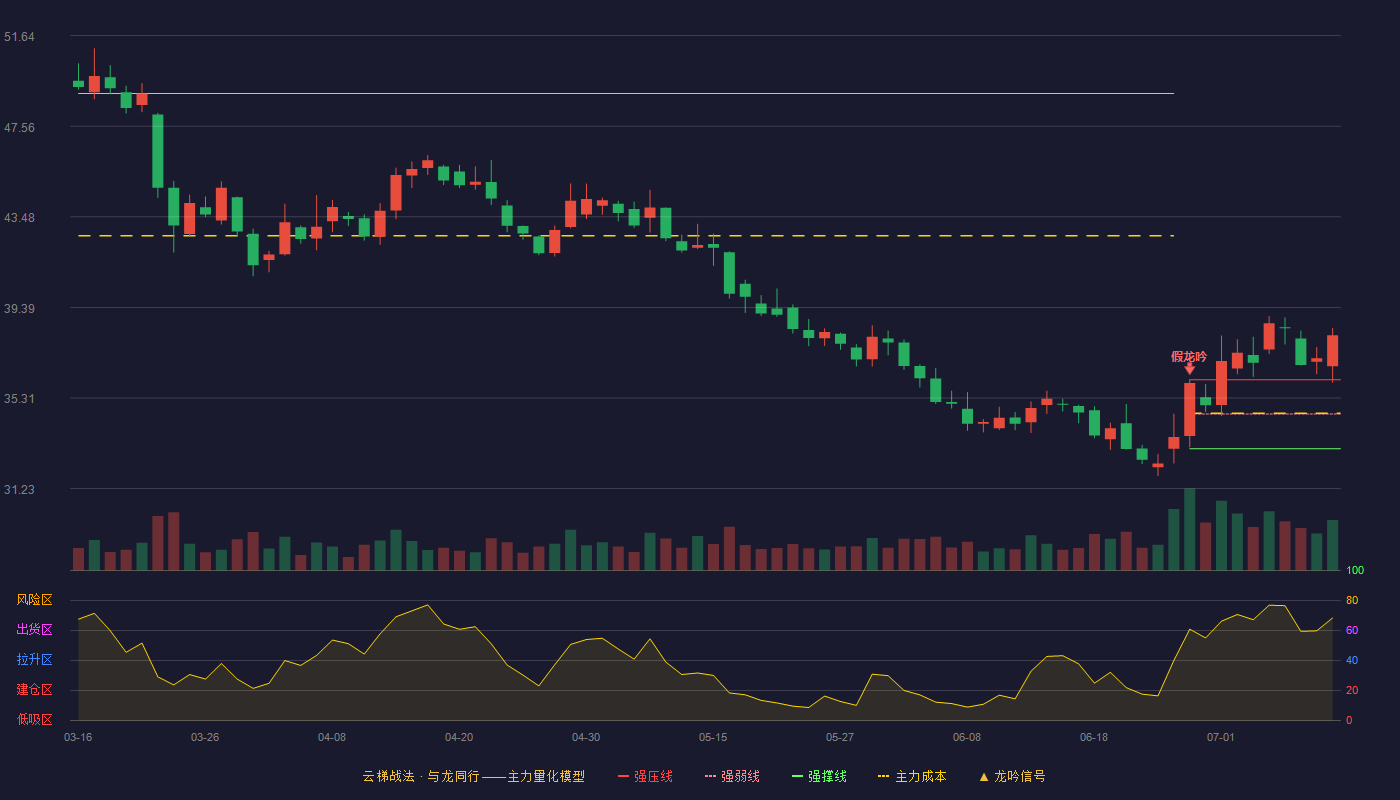The width and height of the screenshot is (1400, 800).
Task: Select the 出货区 zone label
Action: point(34,630)
